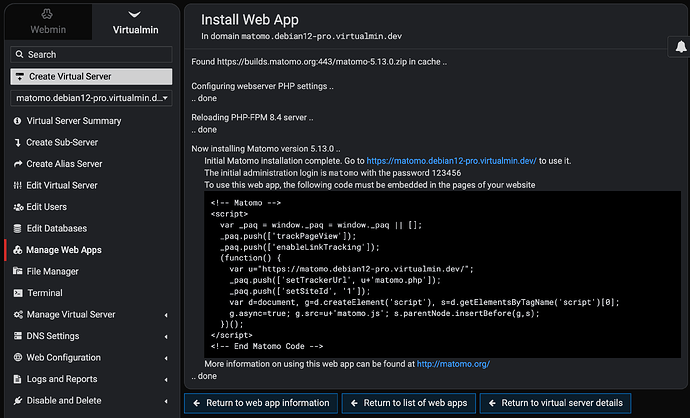Click the arrow beside DNS Settings

166,337
